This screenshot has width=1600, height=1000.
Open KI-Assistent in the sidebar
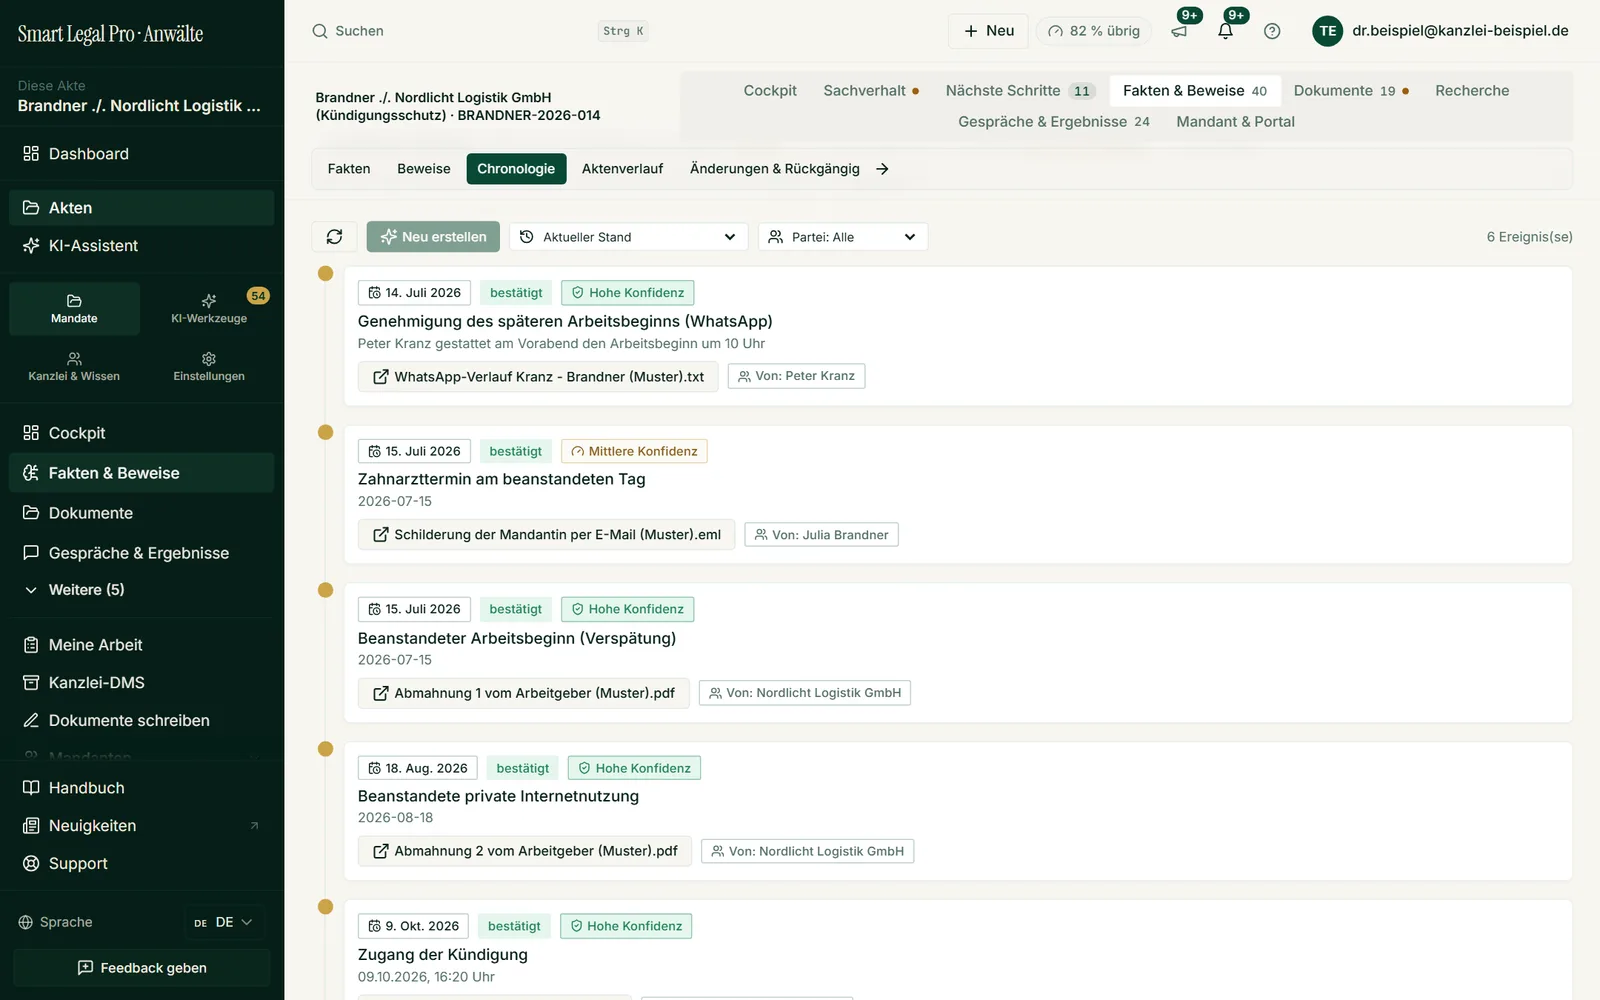click(x=142, y=246)
